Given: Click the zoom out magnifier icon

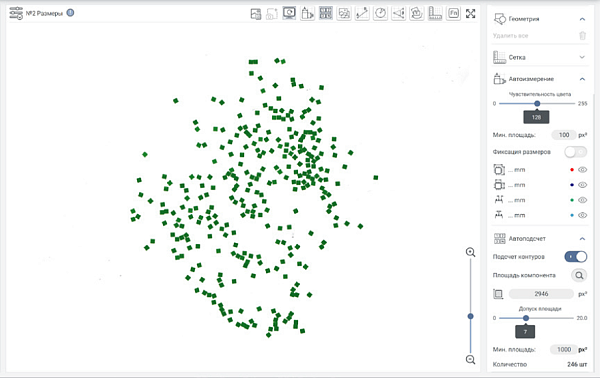Looking at the screenshot, I should [x=471, y=360].
